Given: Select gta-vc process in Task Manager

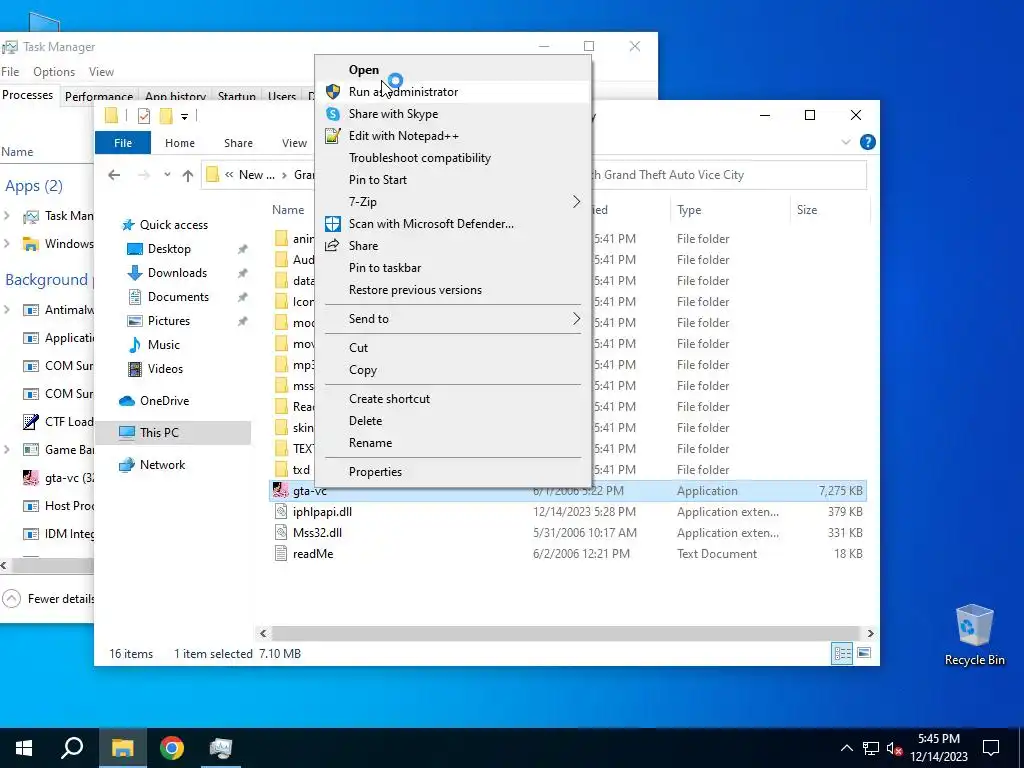Looking at the screenshot, I should (x=59, y=478).
